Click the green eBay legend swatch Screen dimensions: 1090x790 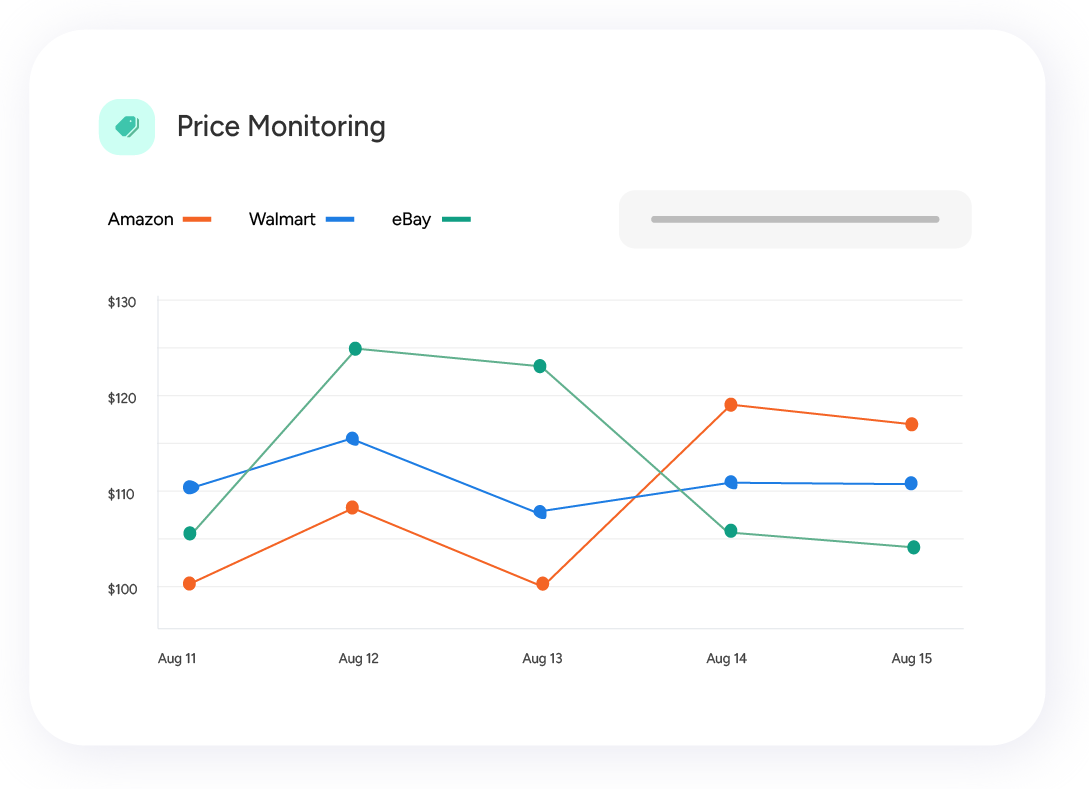(457, 220)
